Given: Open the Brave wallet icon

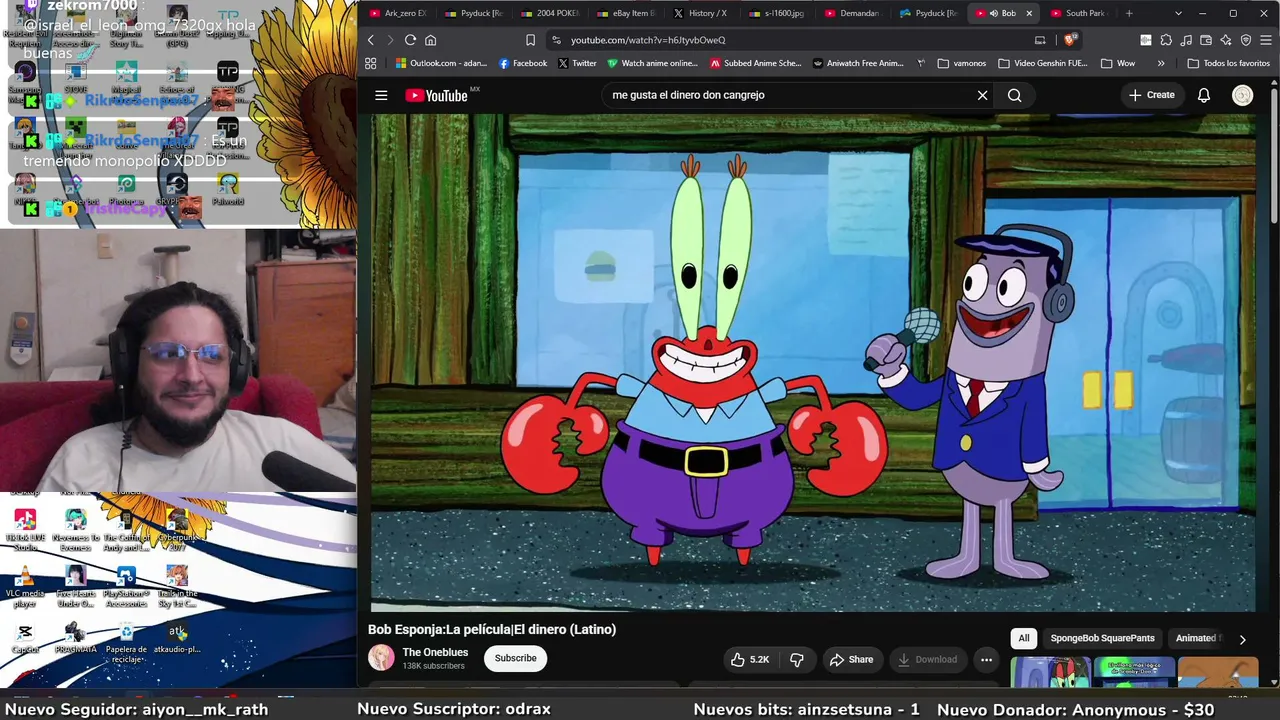Looking at the screenshot, I should 1206,40.
